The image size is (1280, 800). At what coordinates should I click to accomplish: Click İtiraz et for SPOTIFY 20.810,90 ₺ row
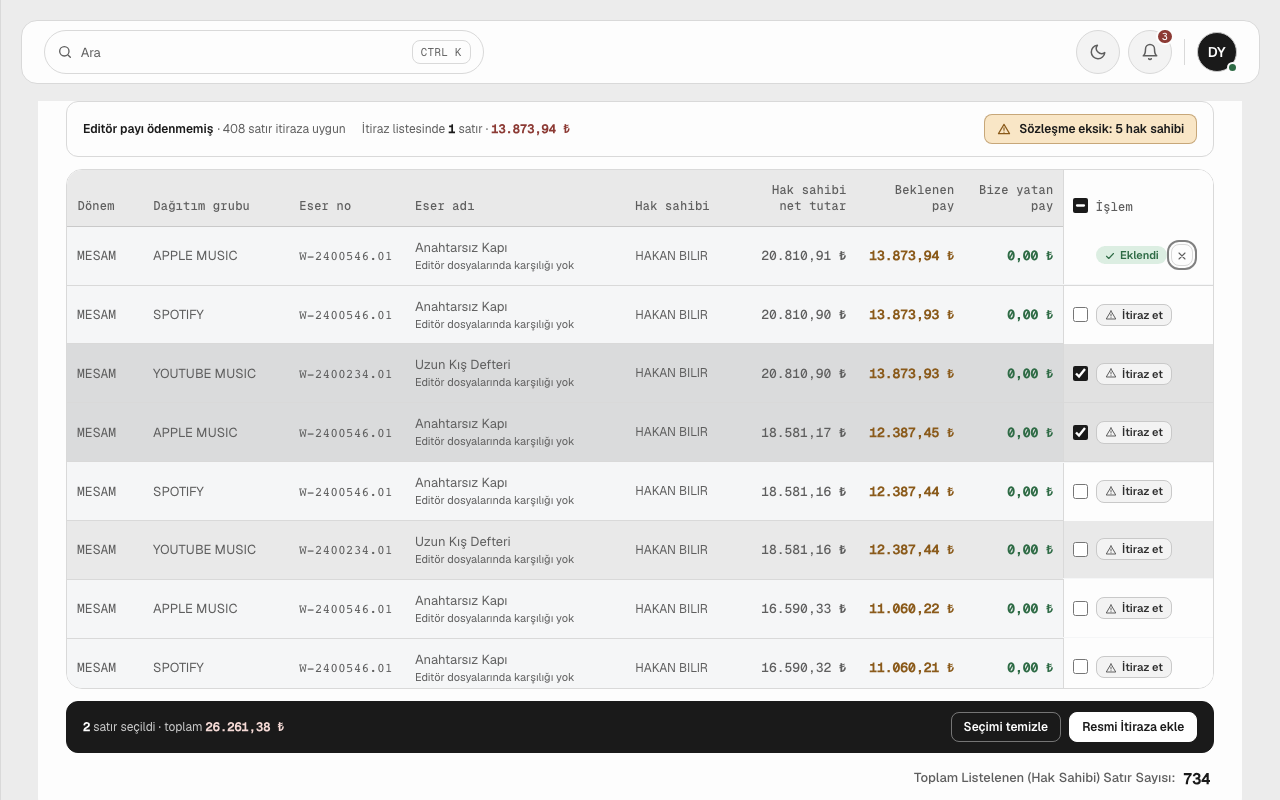pos(1134,315)
